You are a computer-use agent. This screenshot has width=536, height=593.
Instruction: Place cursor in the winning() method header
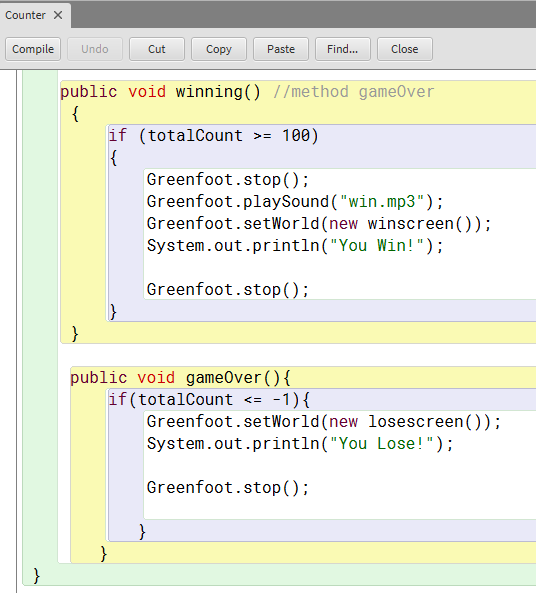click(160, 92)
